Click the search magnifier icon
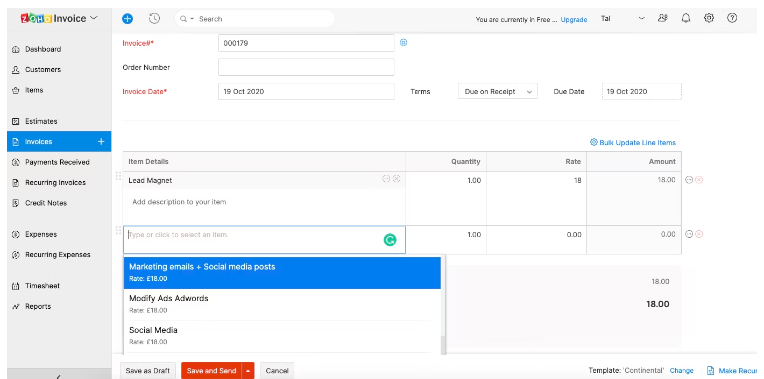The height and width of the screenshot is (379, 764). pos(183,19)
